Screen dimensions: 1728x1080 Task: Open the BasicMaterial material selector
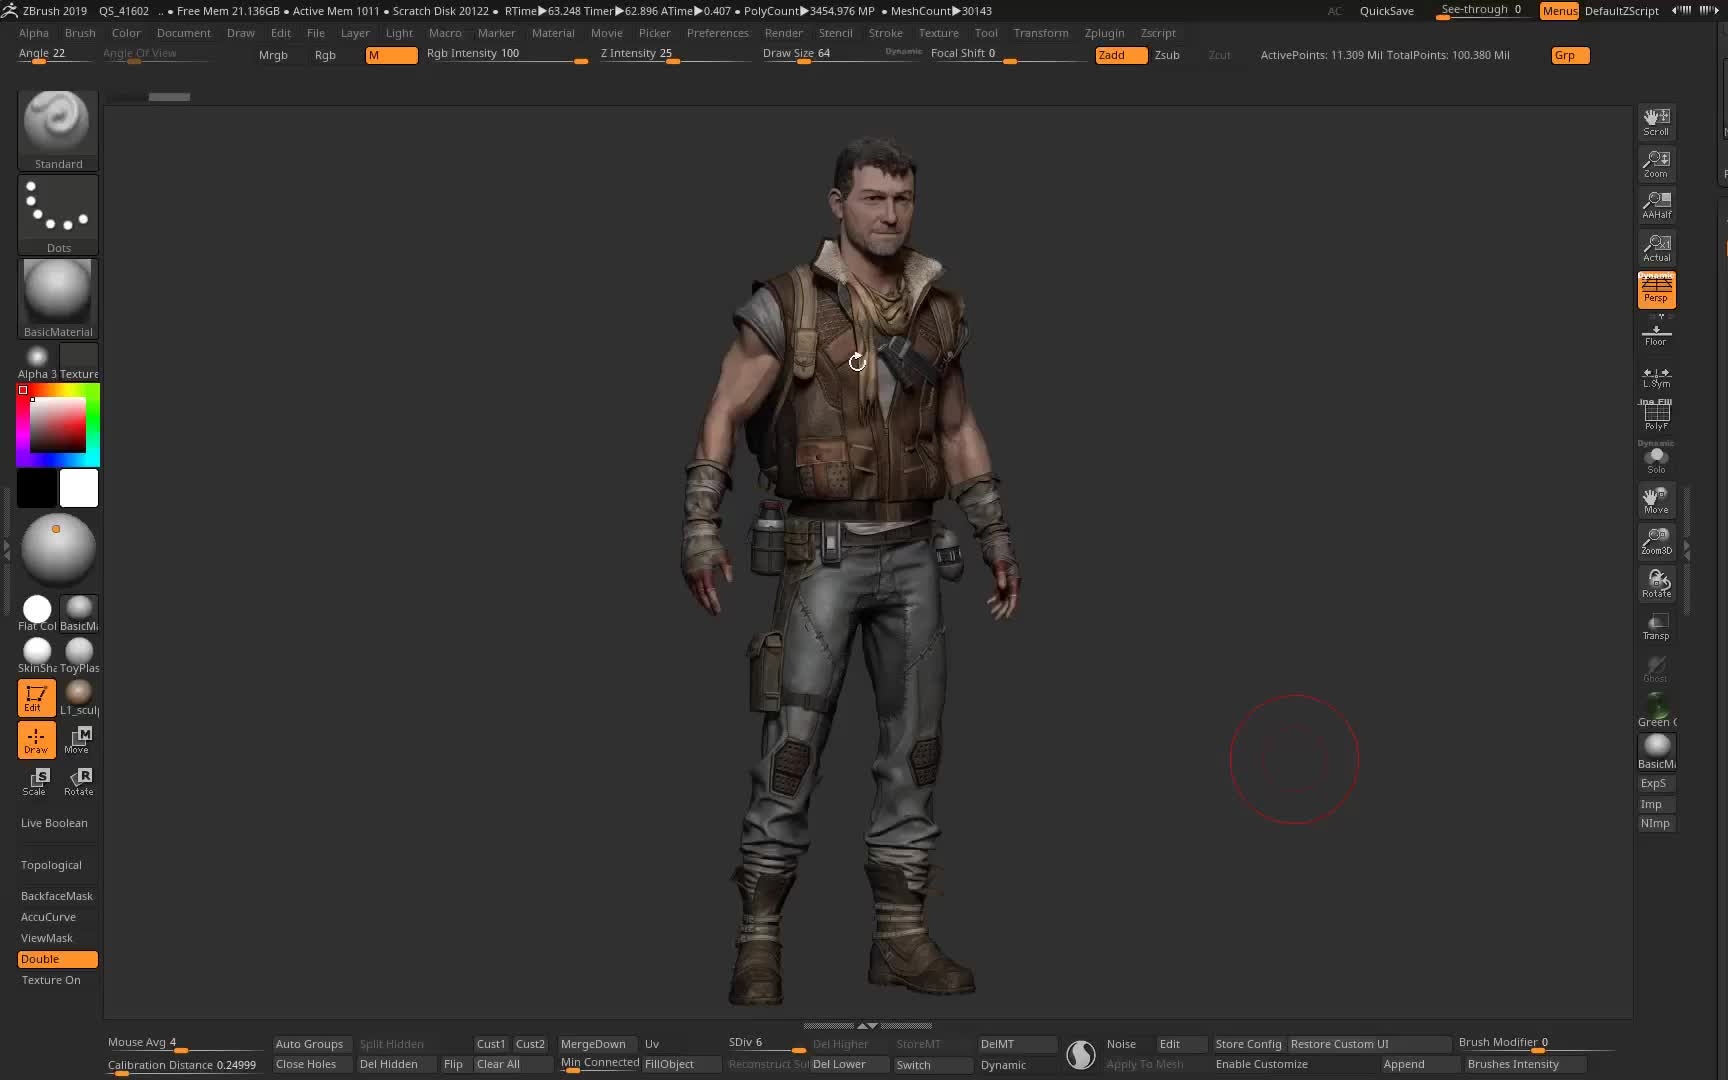[x=58, y=298]
